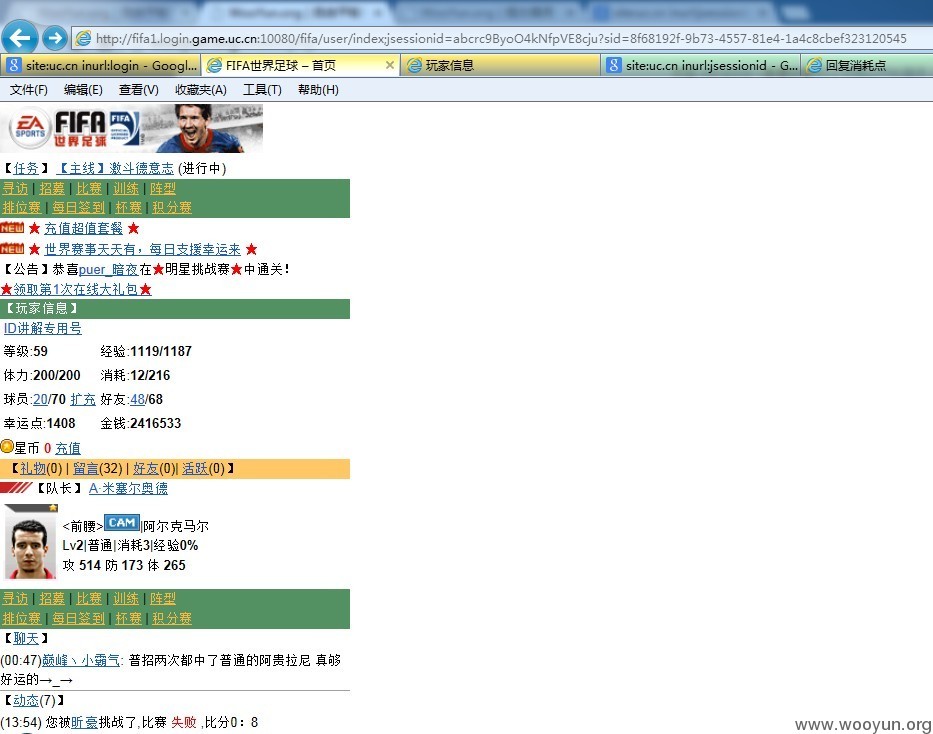933x734 pixels.
Task: Click the Google favicon on first tab
Action: (x=13, y=65)
